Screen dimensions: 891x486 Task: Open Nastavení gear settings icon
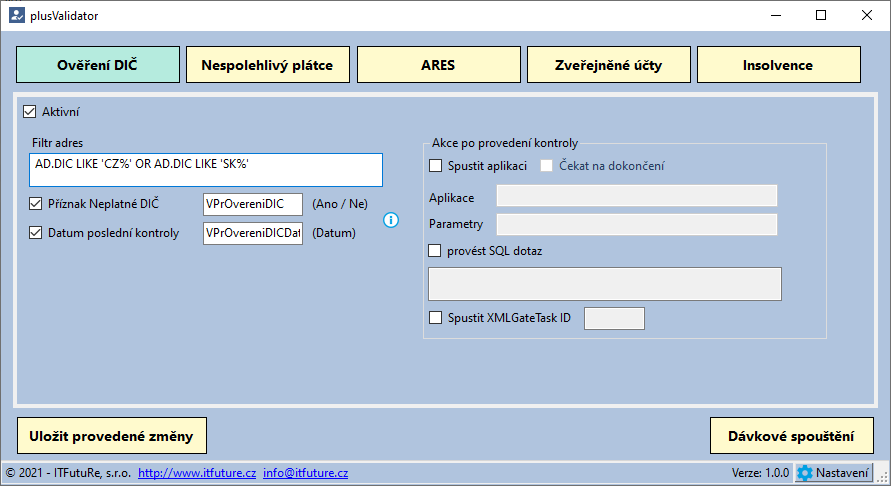805,473
